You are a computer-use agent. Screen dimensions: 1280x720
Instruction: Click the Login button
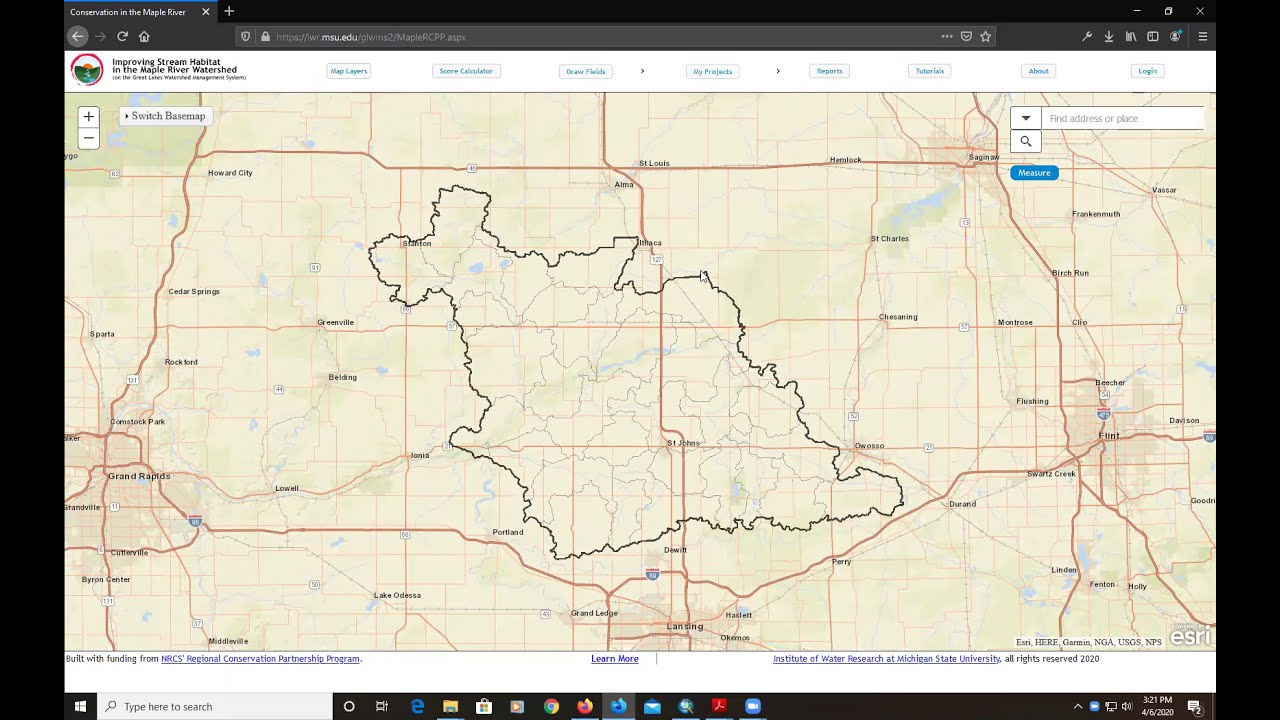click(1148, 71)
